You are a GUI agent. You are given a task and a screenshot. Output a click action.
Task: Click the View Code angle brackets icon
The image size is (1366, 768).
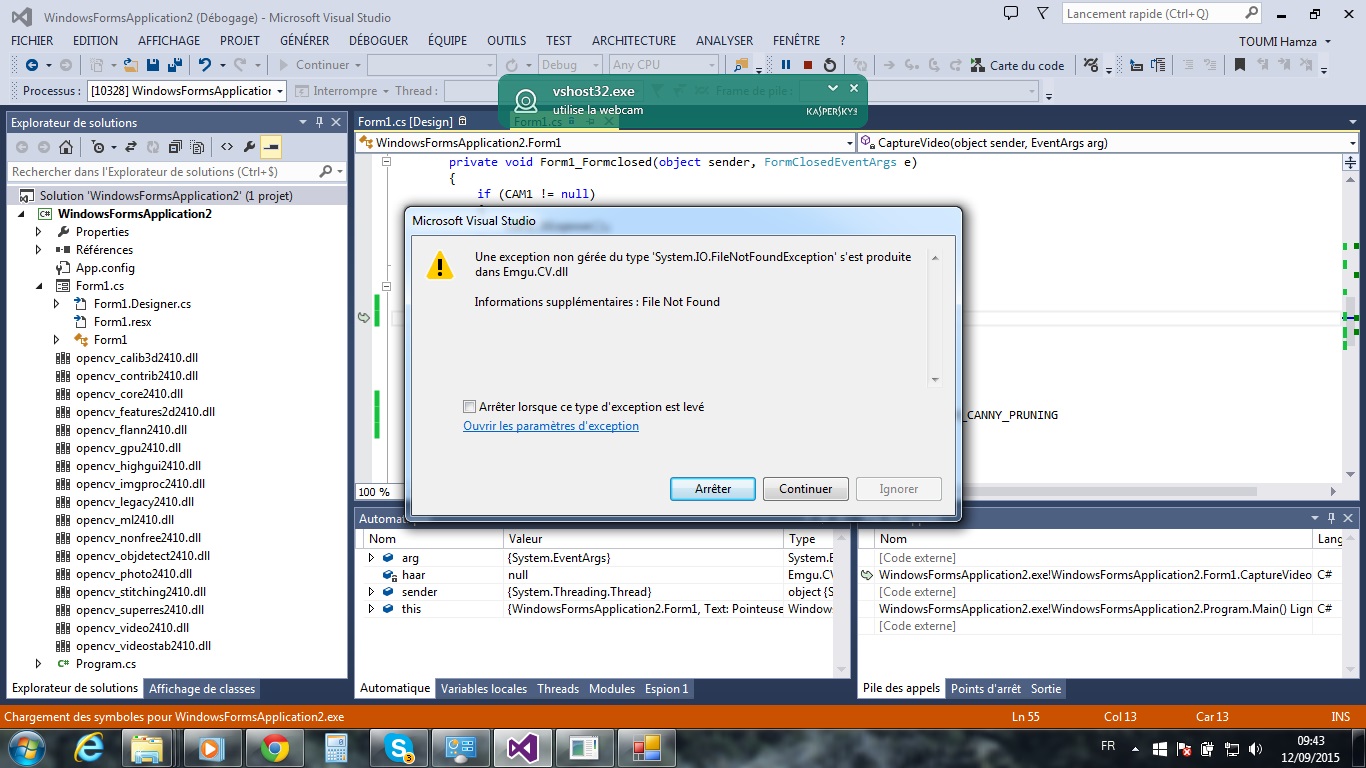coord(227,147)
